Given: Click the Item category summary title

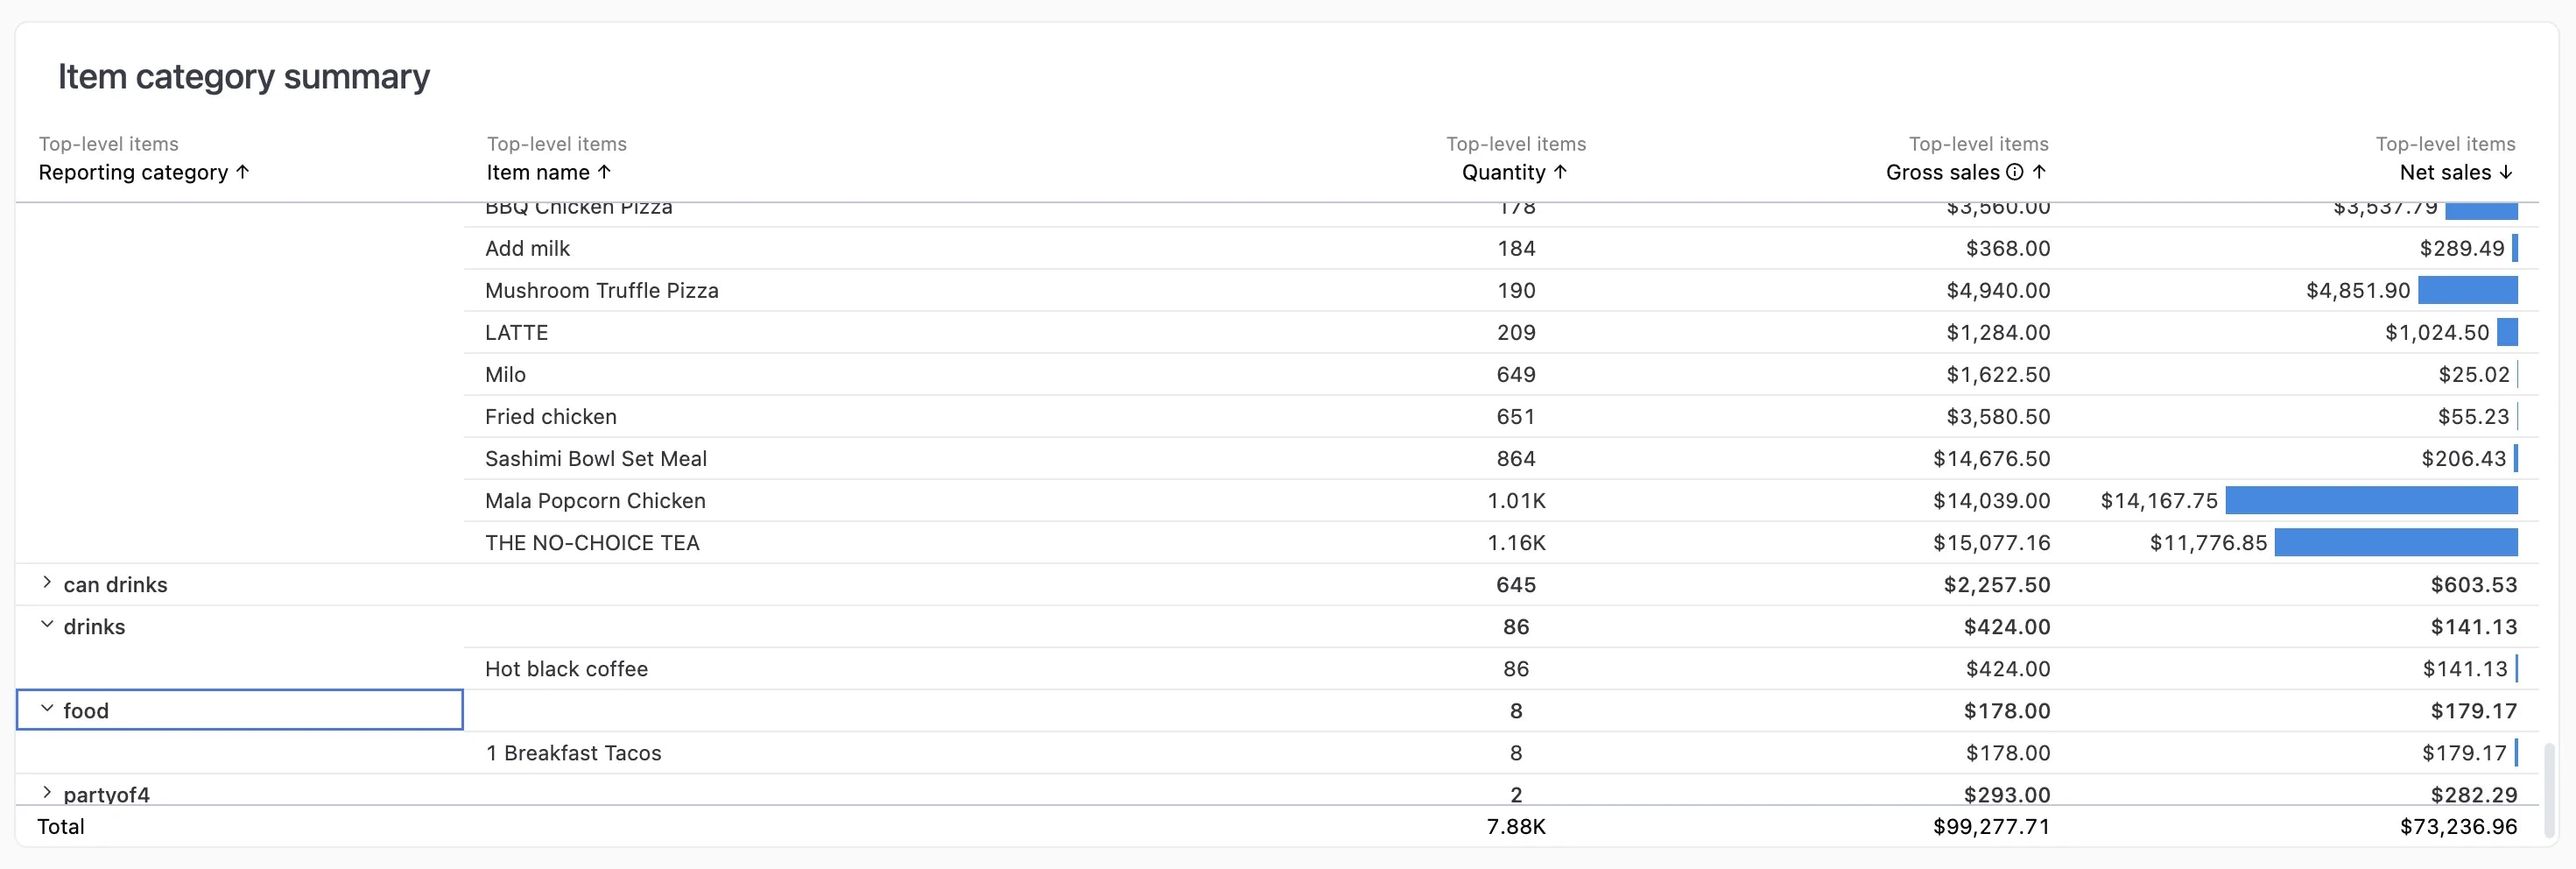Looking at the screenshot, I should coord(243,76).
